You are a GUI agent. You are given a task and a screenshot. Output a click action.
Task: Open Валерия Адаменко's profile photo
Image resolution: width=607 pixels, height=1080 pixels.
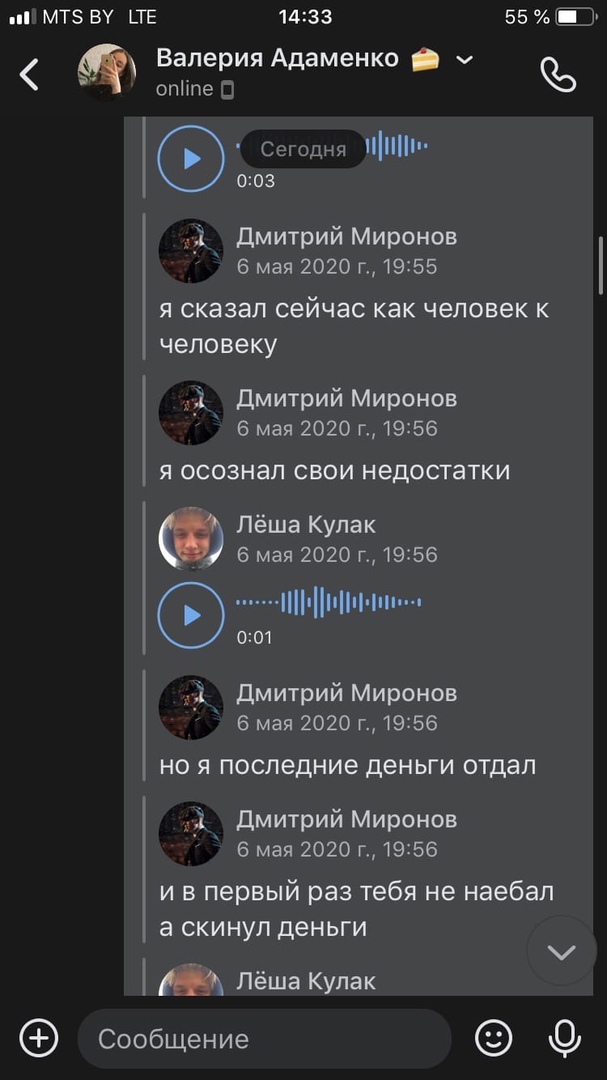coord(107,72)
